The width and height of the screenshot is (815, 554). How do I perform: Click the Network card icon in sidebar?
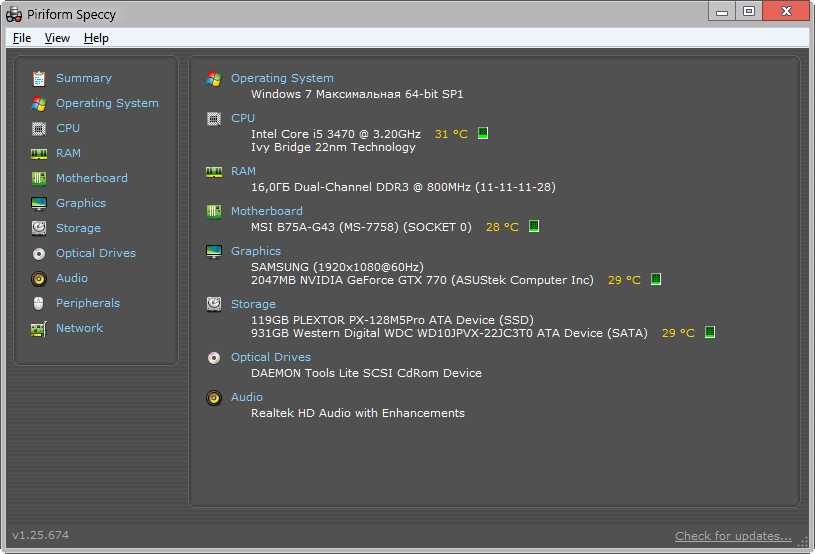[39, 328]
